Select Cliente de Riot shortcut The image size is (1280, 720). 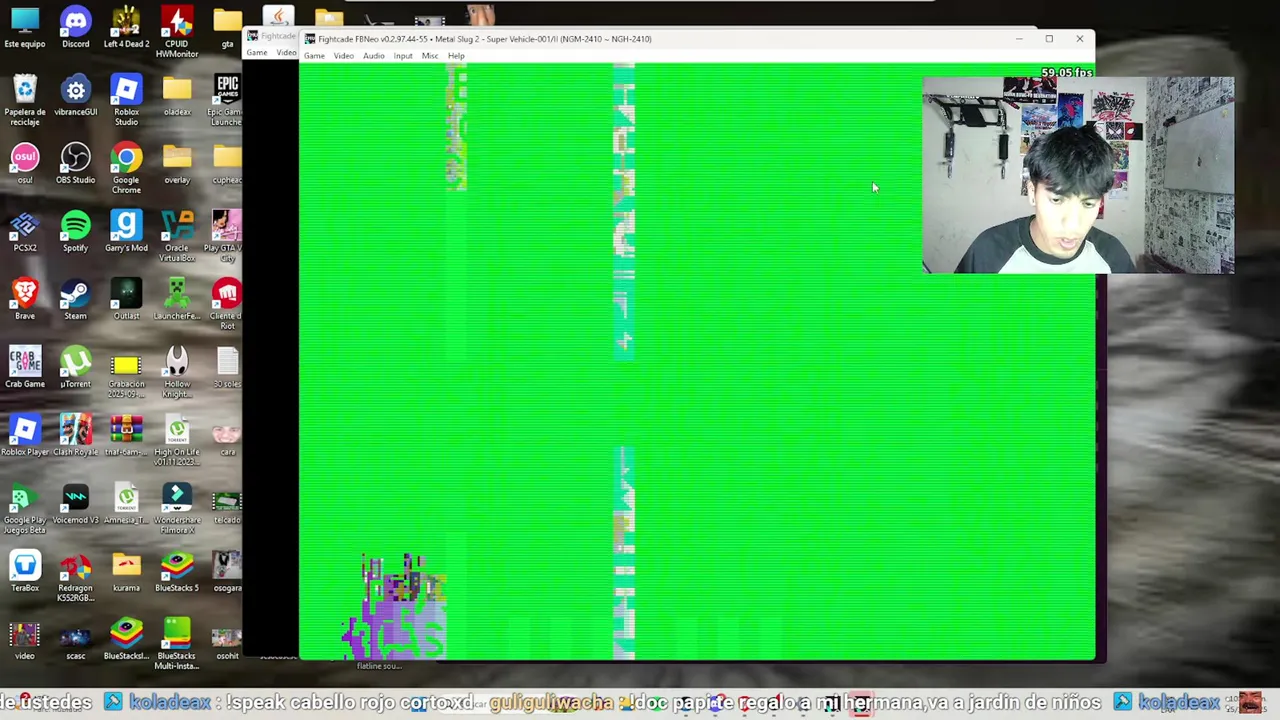point(227,304)
